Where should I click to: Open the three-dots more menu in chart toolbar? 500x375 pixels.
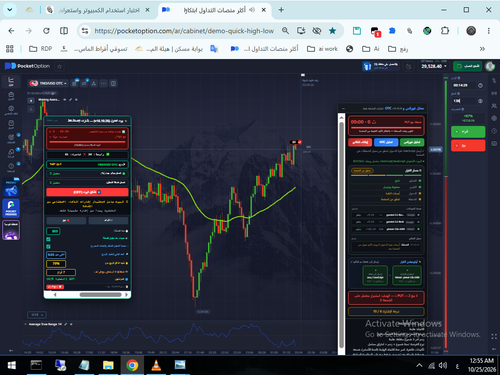(x=103, y=83)
